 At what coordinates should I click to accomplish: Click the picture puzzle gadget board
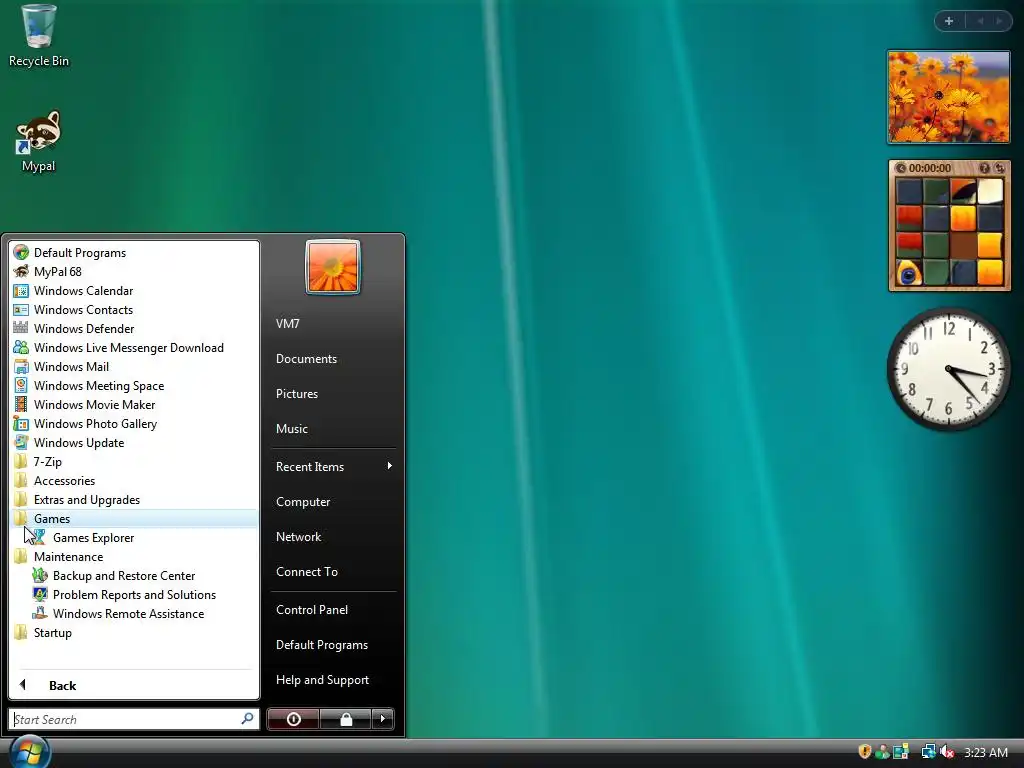click(949, 232)
